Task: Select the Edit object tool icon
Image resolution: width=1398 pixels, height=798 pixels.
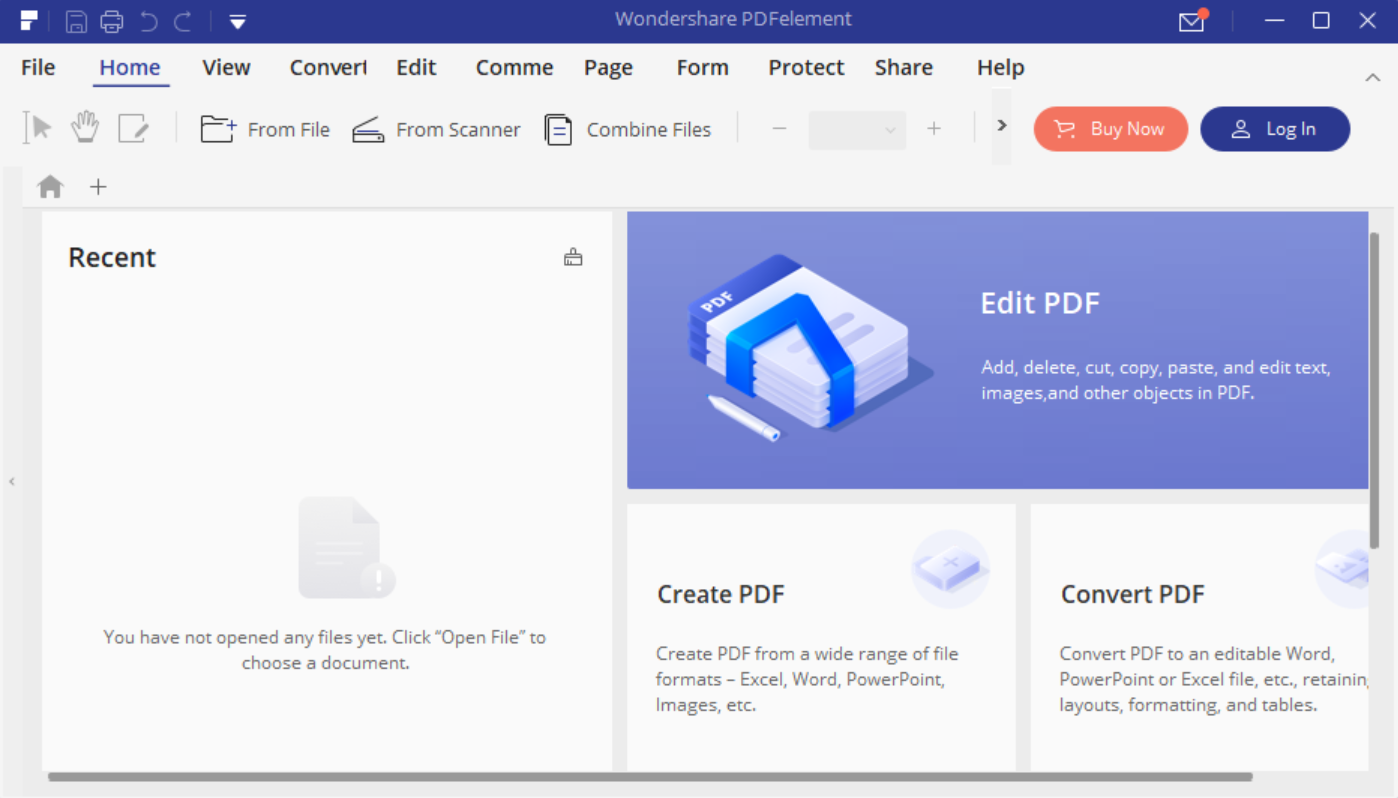Action: point(133,128)
